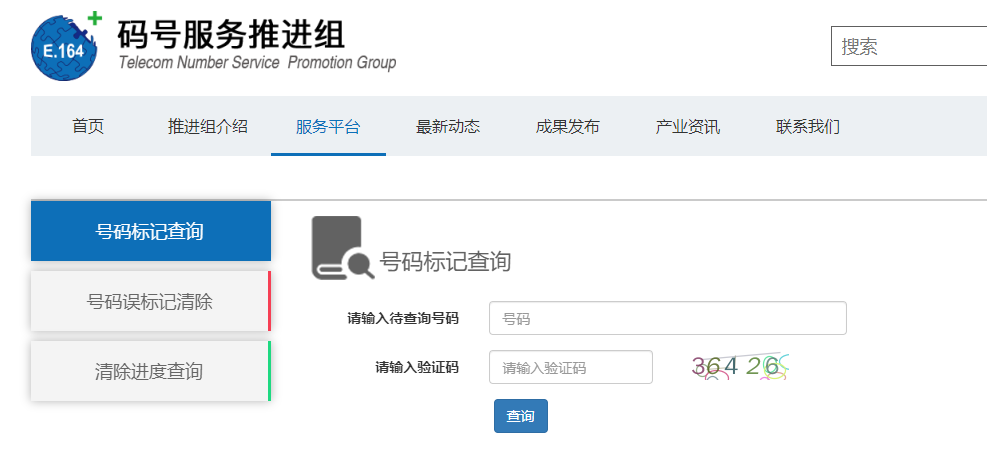The width and height of the screenshot is (987, 476).
Task: Go to the 最新动态 menu item
Action: (448, 127)
